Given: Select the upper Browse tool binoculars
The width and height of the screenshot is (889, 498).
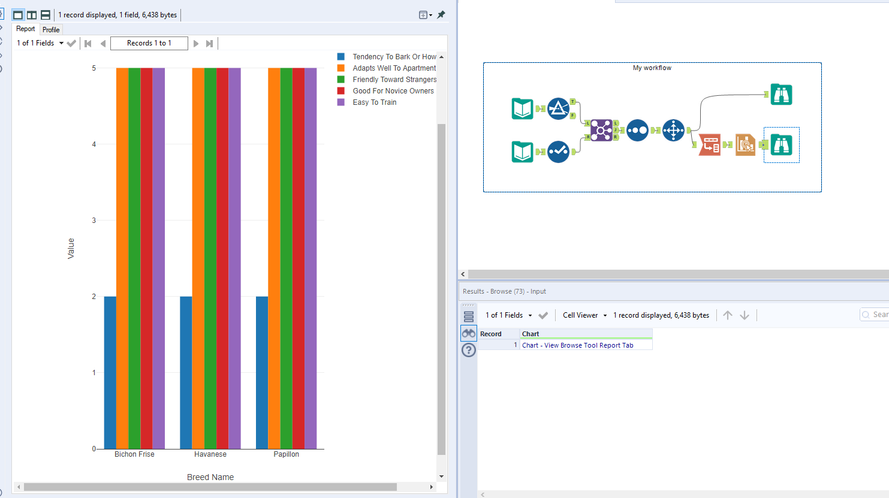Looking at the screenshot, I should point(781,94).
